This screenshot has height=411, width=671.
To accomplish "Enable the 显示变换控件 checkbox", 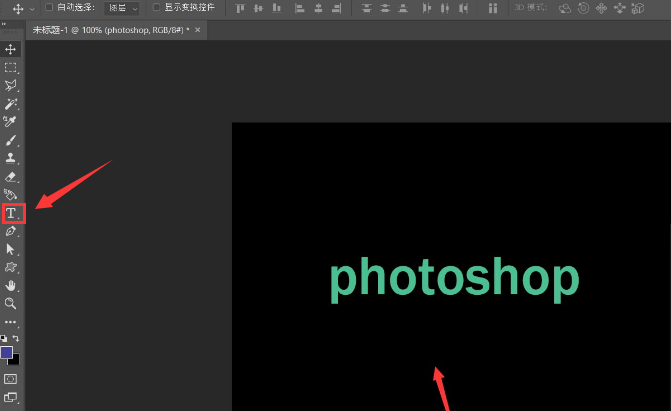I will (x=157, y=7).
